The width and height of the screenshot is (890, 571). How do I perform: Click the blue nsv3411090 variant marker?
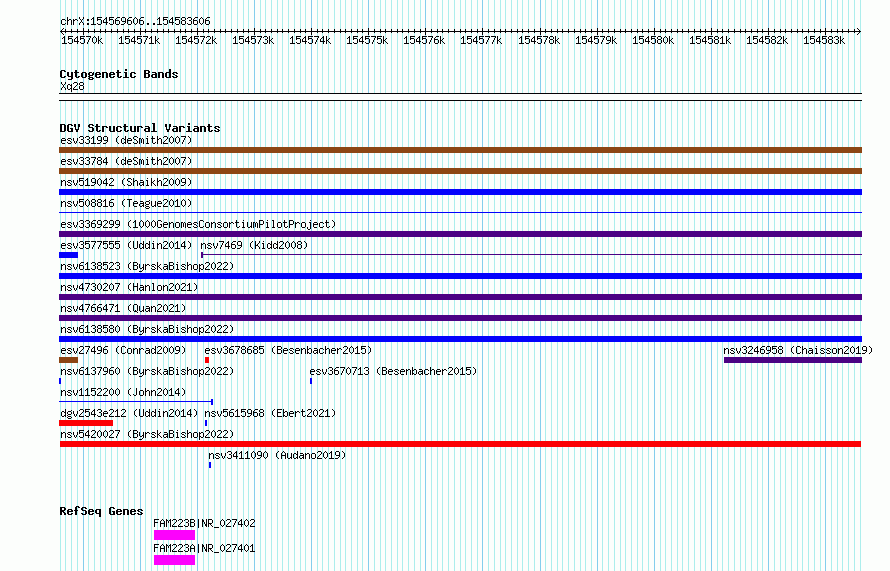210,465
